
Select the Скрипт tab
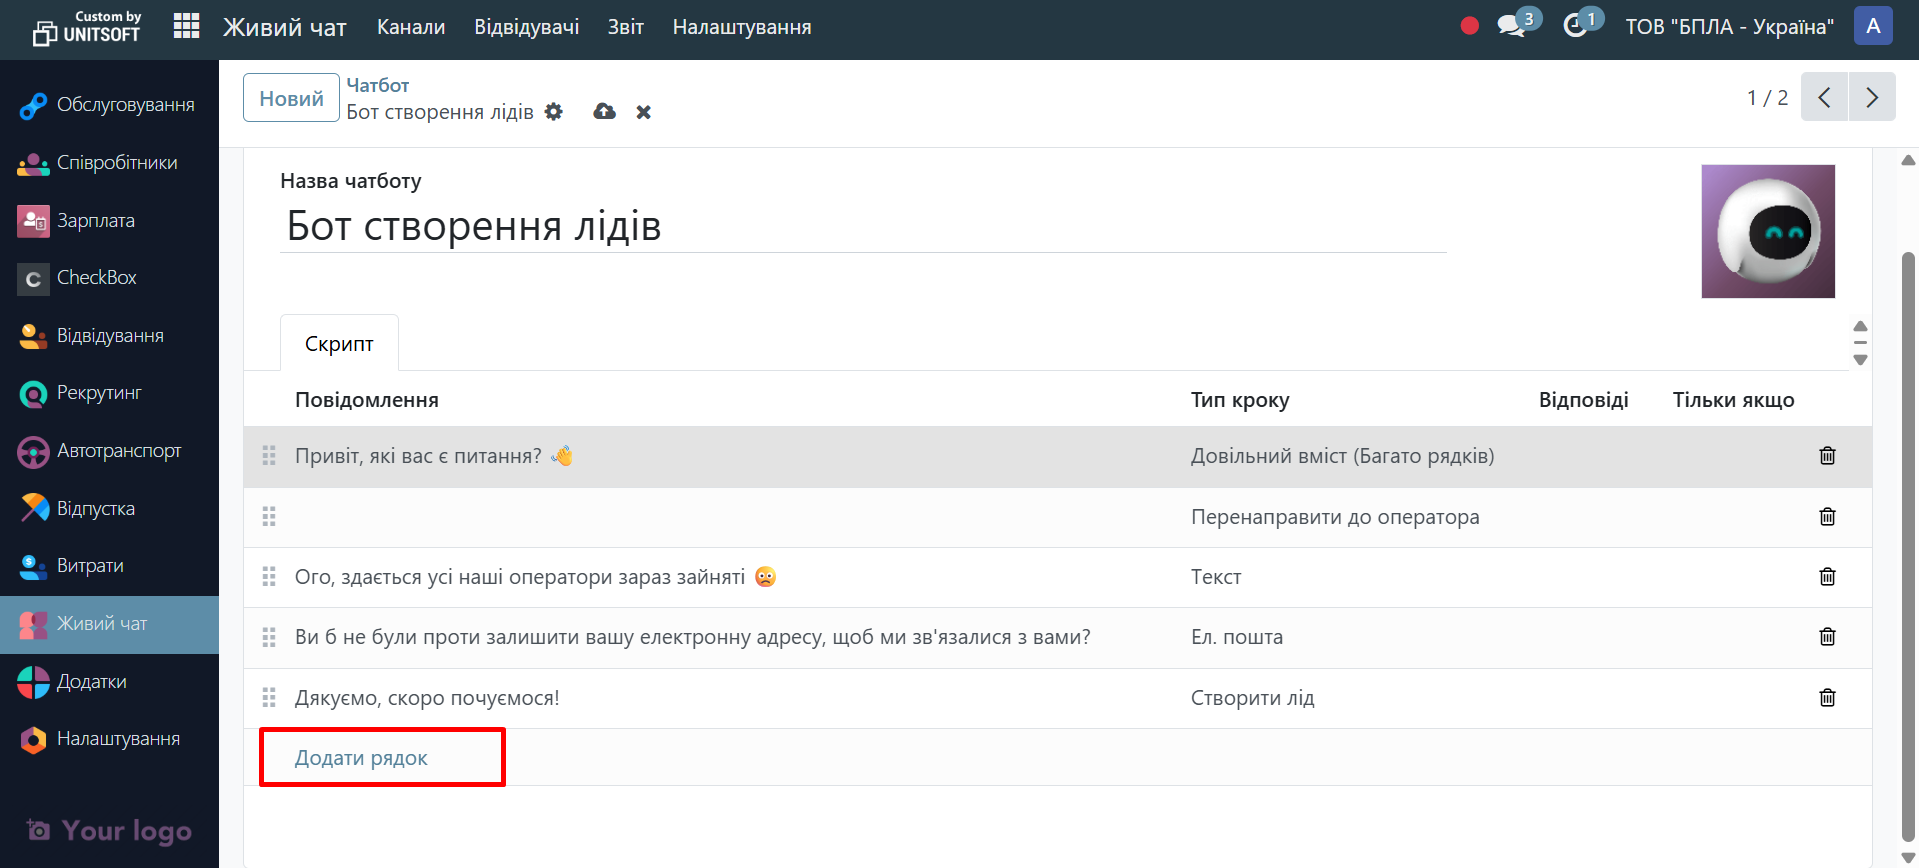tap(339, 344)
